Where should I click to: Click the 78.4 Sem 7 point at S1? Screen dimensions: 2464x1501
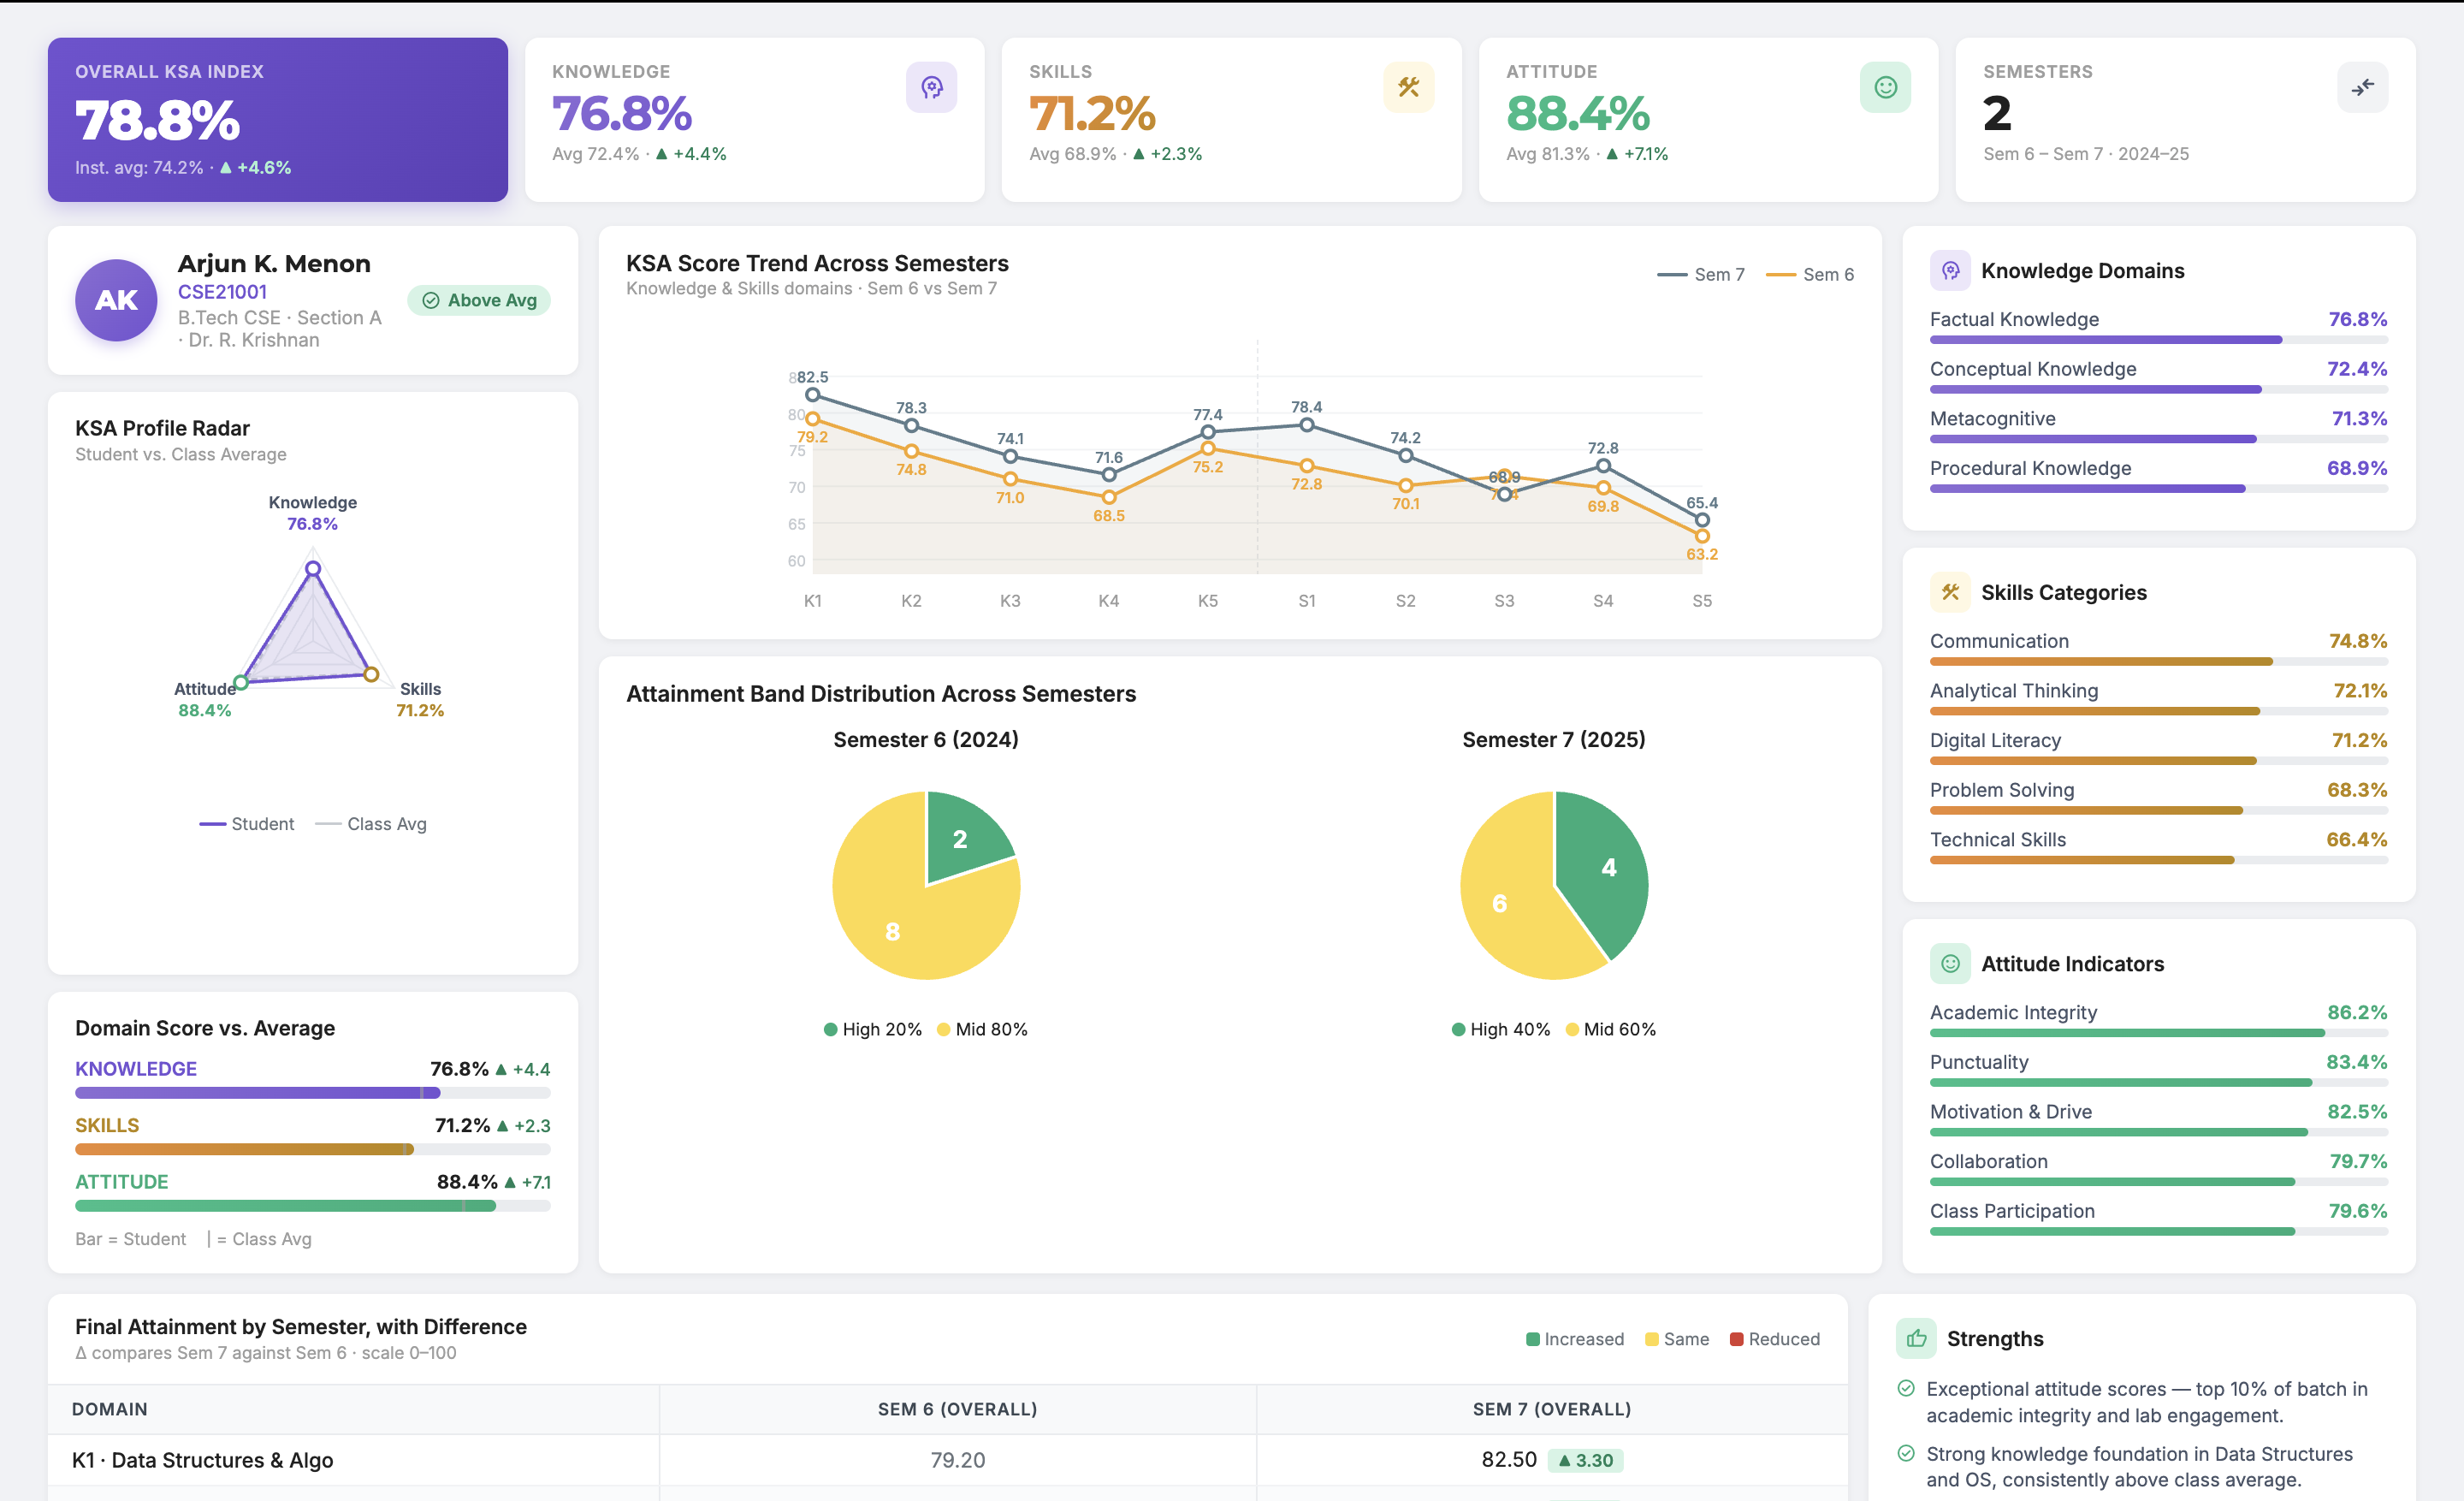point(1306,425)
